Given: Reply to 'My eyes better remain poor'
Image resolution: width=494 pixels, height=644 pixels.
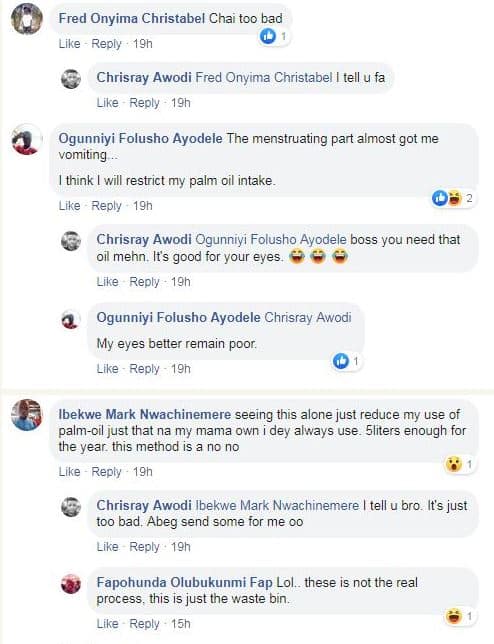Looking at the screenshot, I should tap(144, 369).
